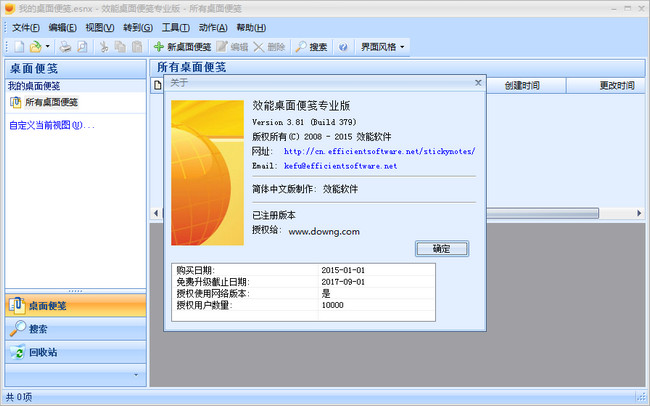Open the 工具(T) menu
The height and width of the screenshot is (406, 650).
(x=176, y=27)
